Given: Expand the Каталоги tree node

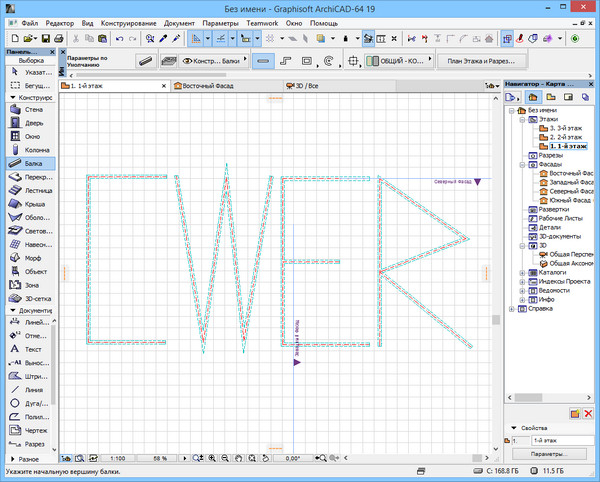Looking at the screenshot, I should point(521,272).
